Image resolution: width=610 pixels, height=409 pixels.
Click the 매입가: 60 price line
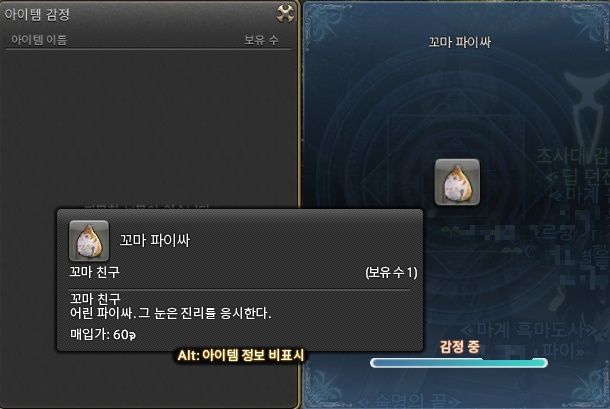(103, 334)
